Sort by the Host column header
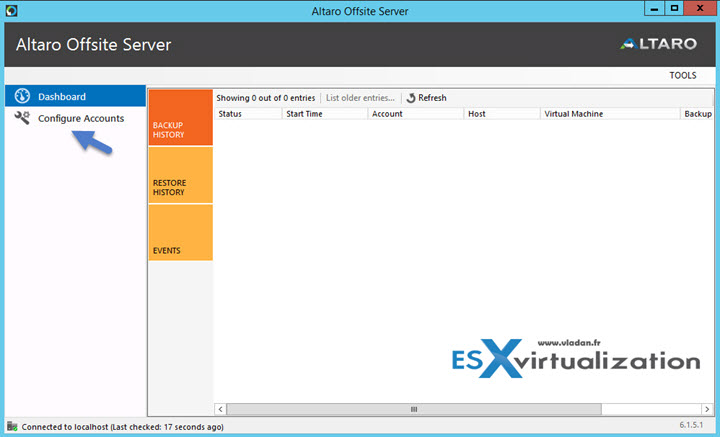720x437 pixels. pos(502,114)
